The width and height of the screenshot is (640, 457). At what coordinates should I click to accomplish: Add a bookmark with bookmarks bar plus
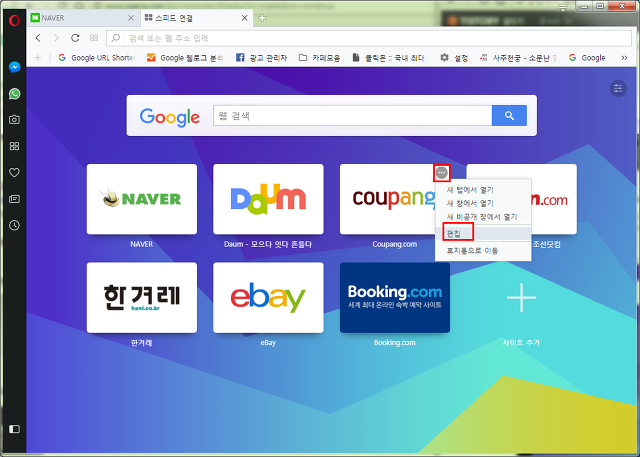tap(38, 58)
